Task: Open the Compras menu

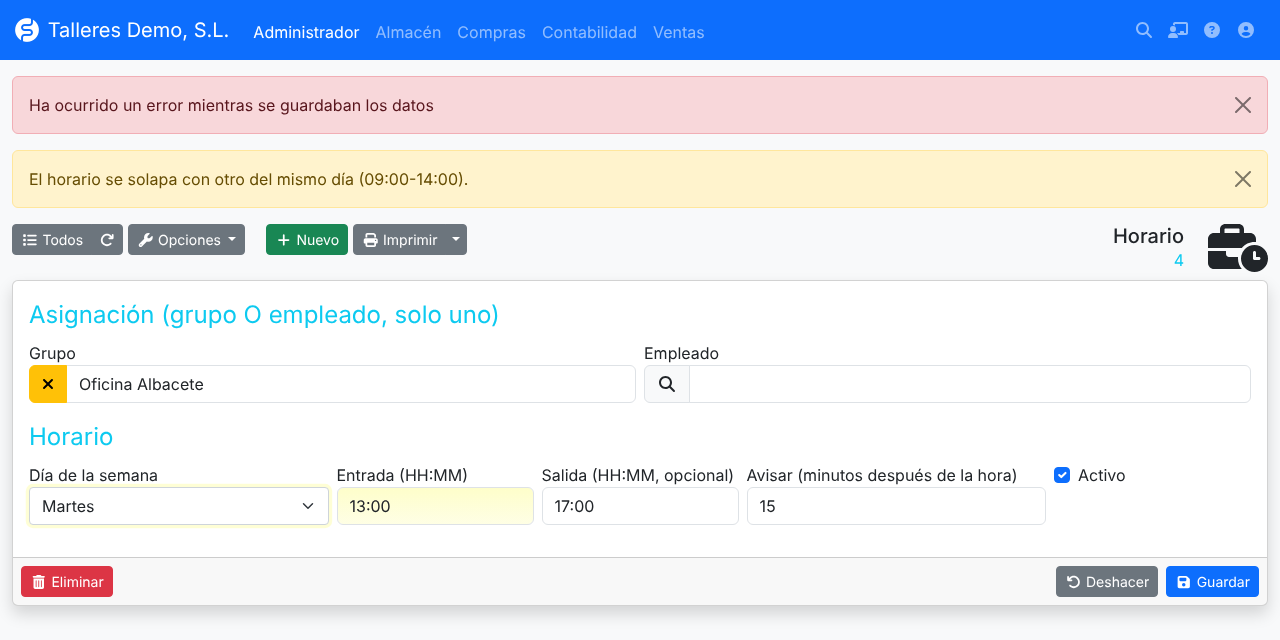Action: 491,32
